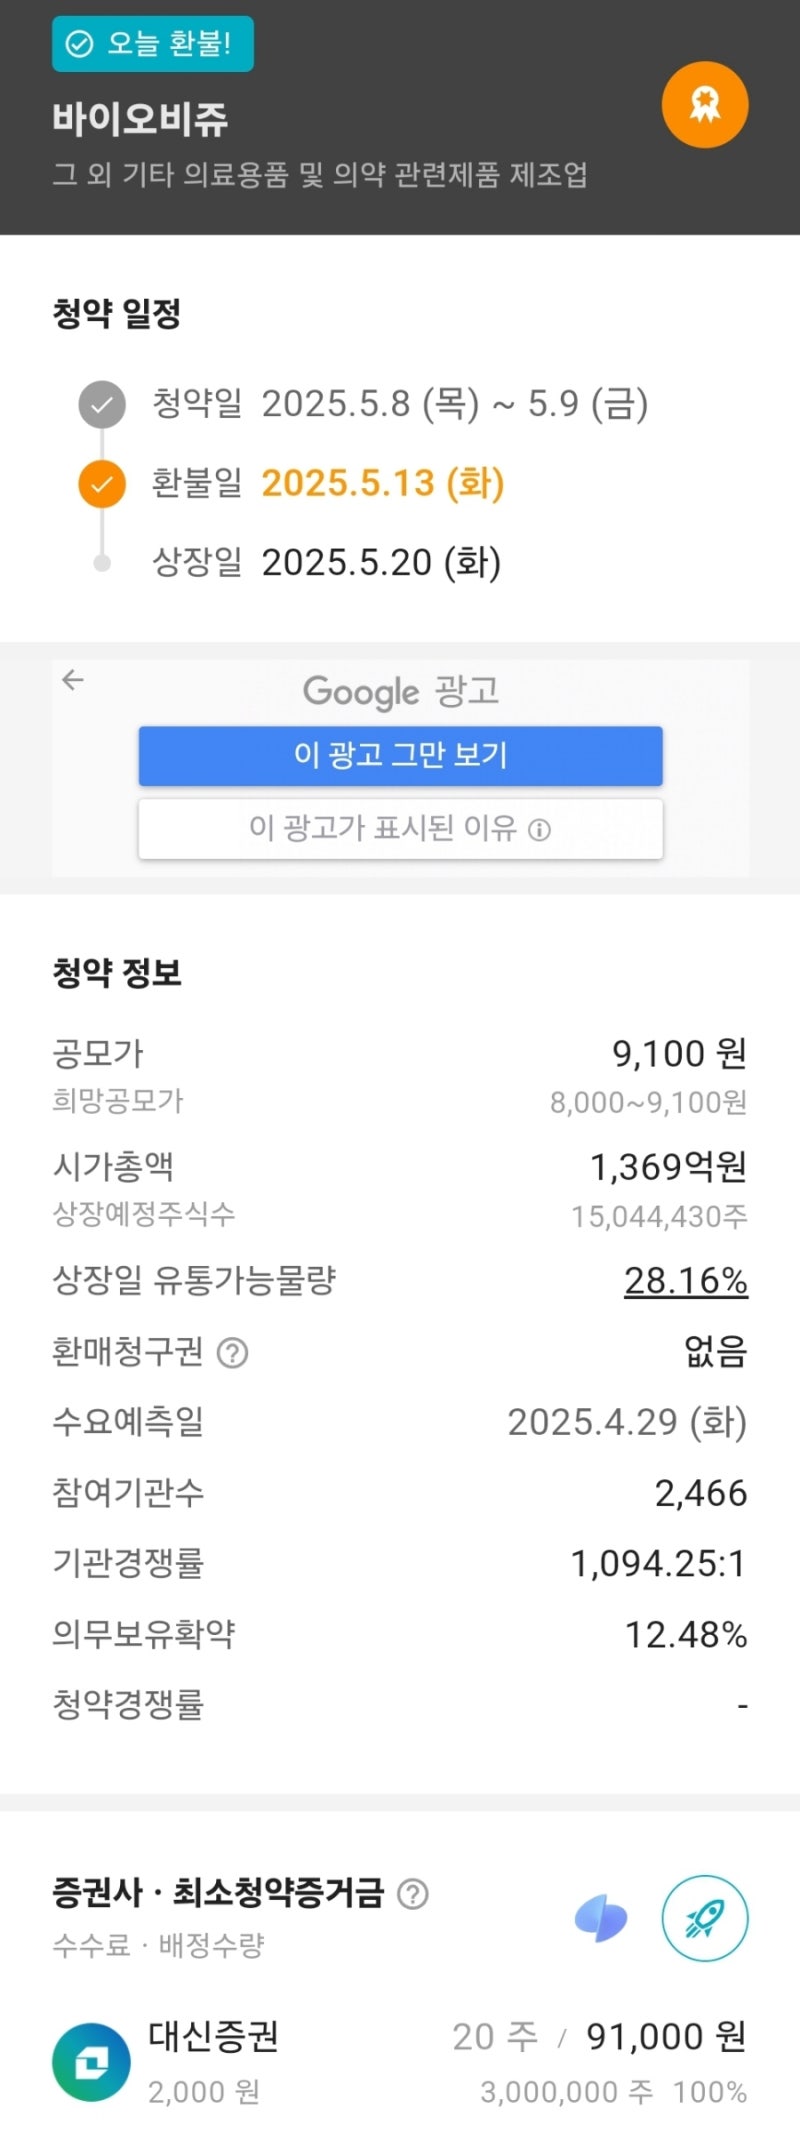
Task: Tap the orange award ribbon icon
Action: pos(705,105)
